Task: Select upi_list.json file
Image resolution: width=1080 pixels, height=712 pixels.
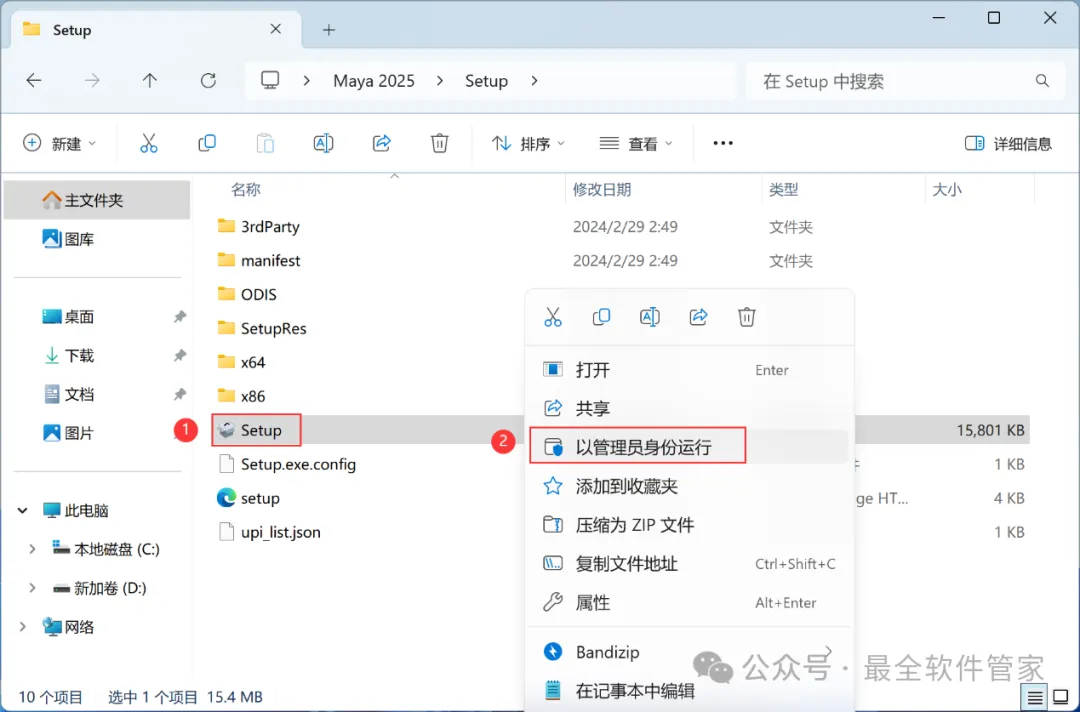Action: (x=269, y=532)
